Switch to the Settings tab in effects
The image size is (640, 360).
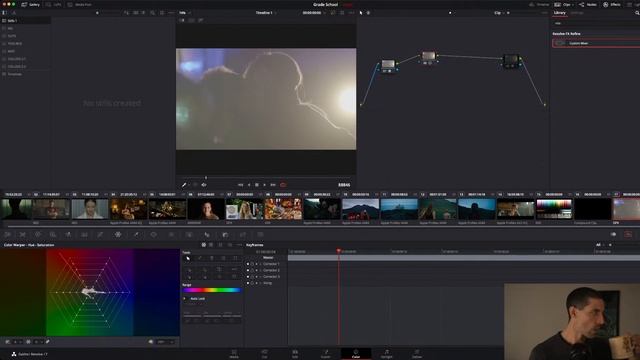tap(577, 13)
